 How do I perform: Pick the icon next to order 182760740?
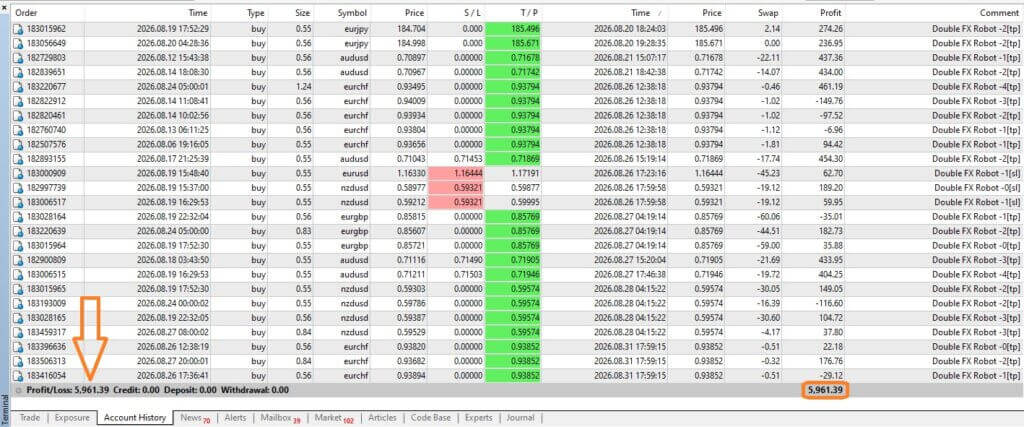(x=18, y=129)
